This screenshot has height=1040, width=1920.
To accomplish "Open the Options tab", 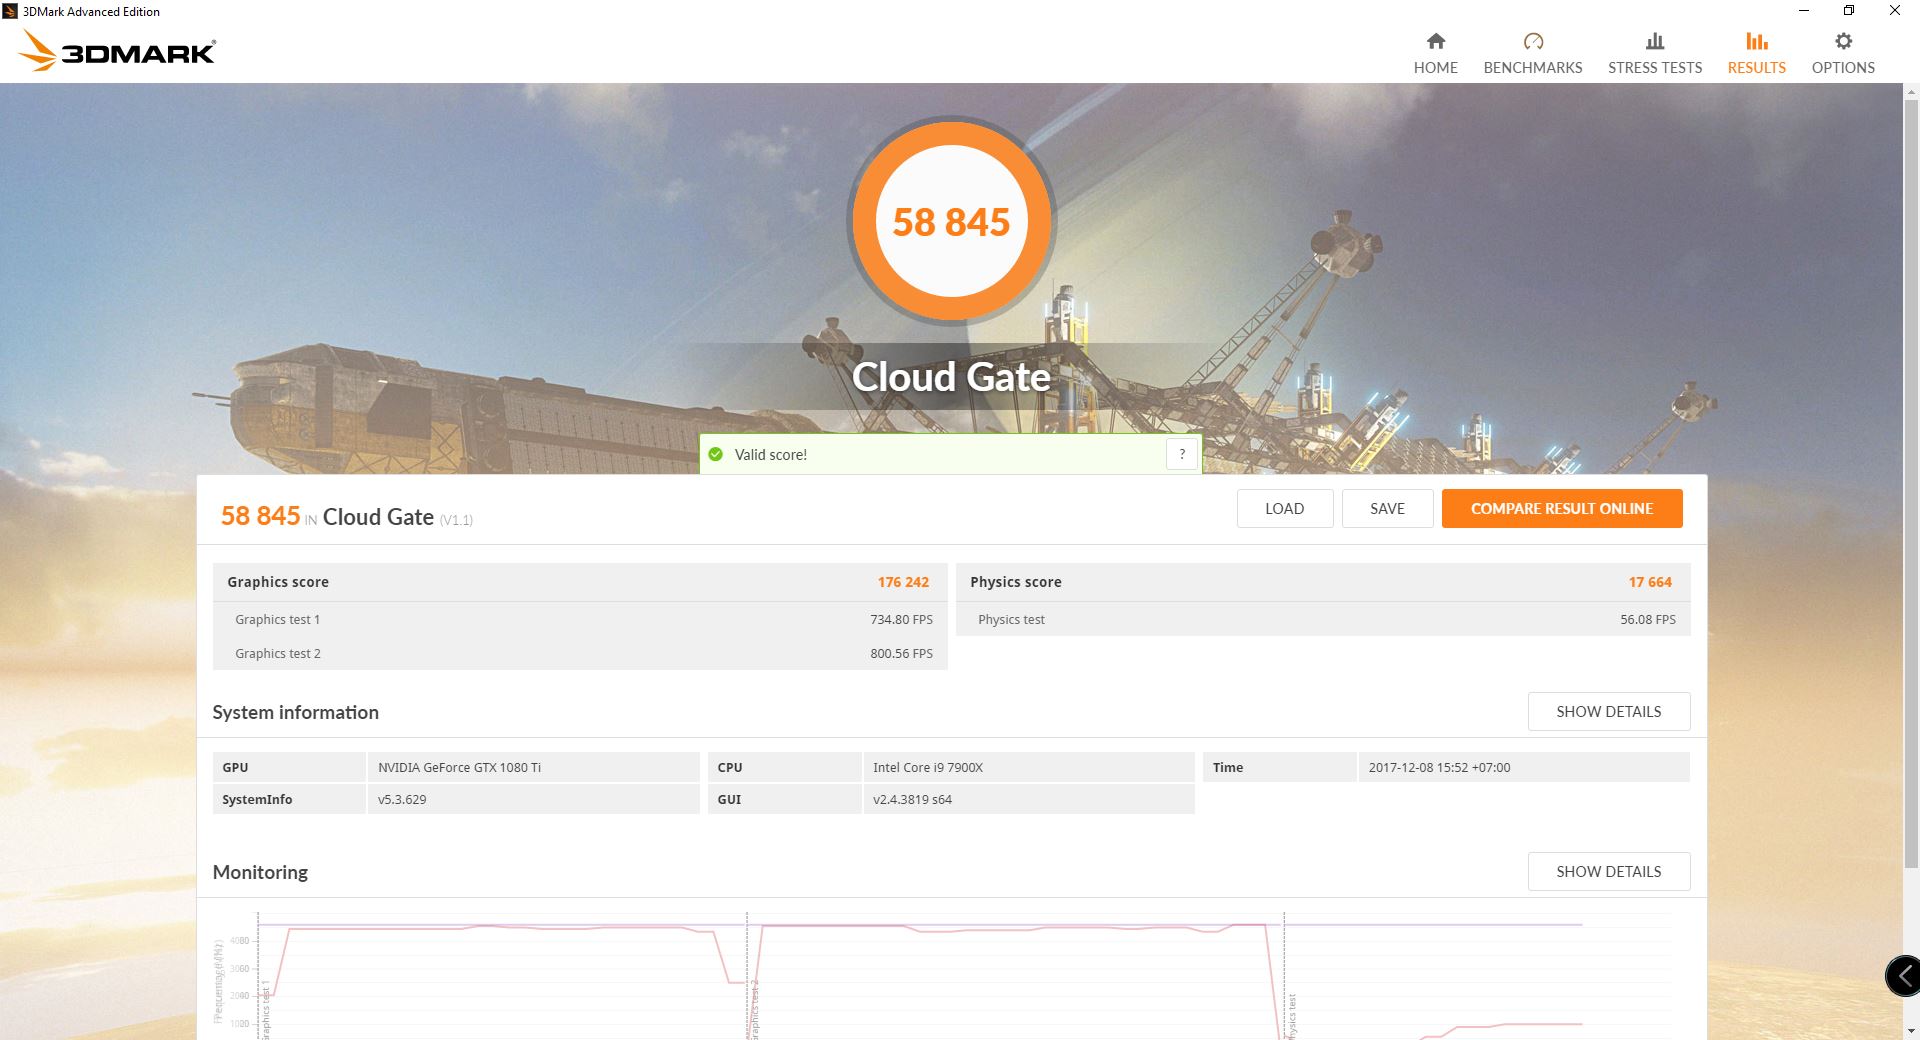I will tap(1843, 53).
